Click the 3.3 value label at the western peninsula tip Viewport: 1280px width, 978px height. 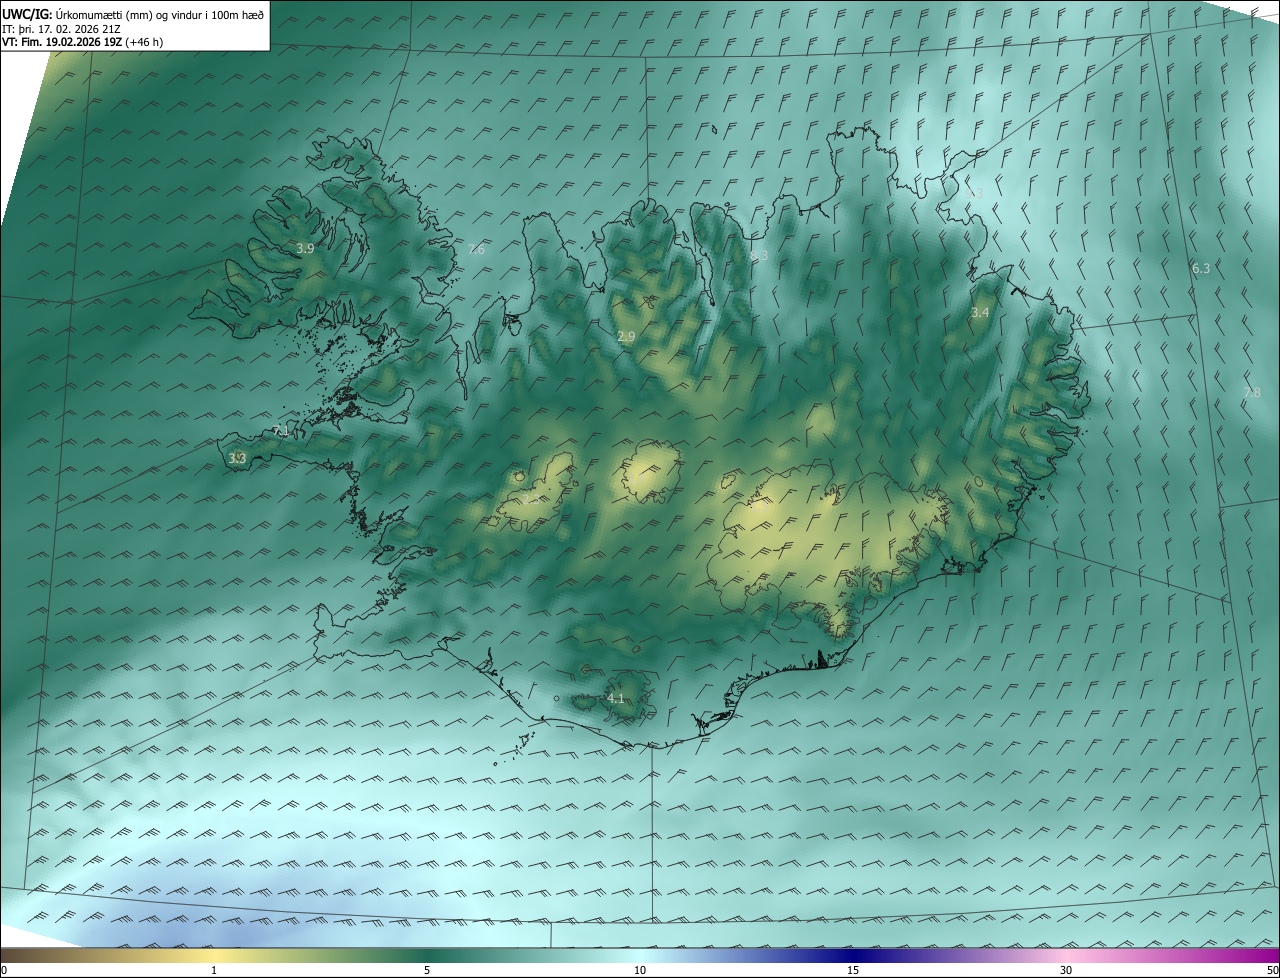[237, 458]
